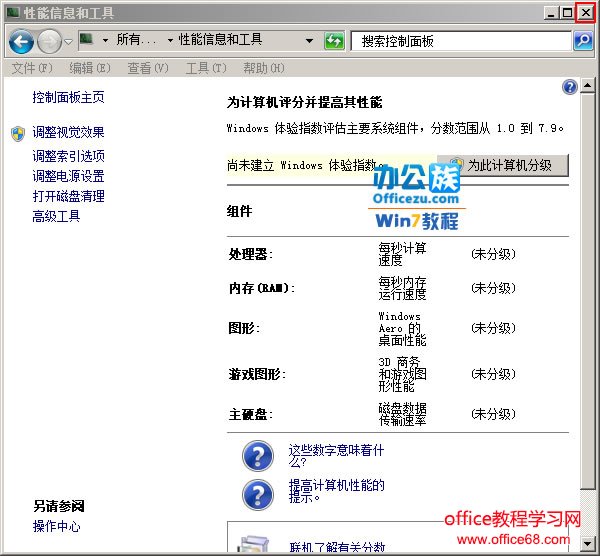Click 为此计算机分级 button
Viewport: 600px width, 556px height.
coord(502,165)
